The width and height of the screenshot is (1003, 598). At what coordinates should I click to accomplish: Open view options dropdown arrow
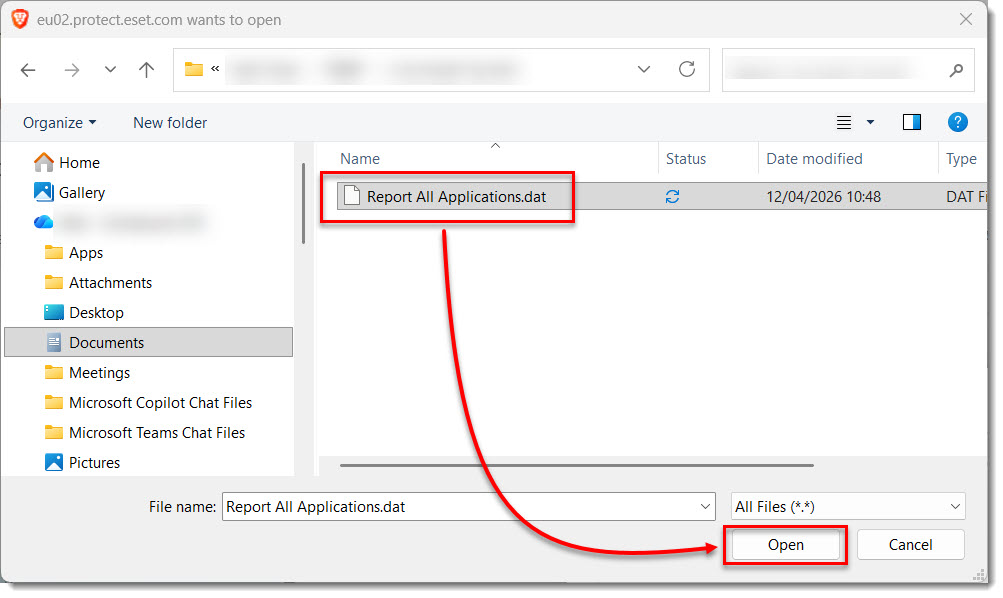point(870,122)
